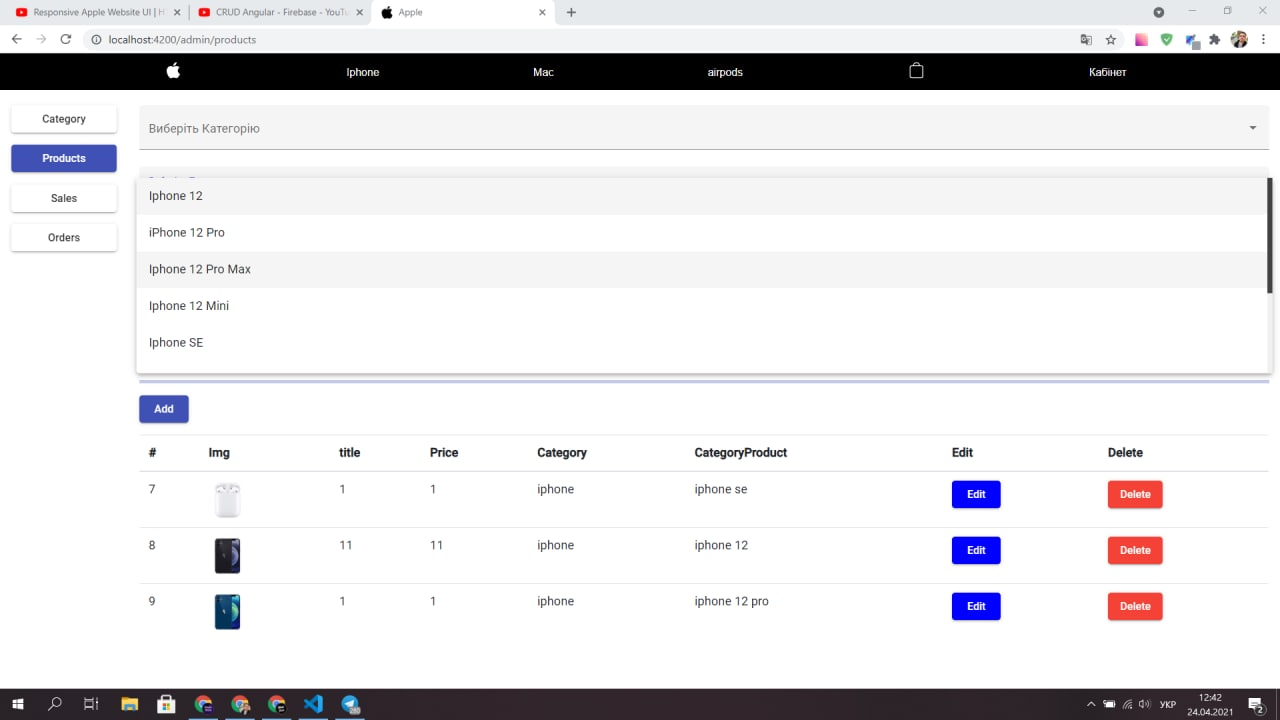Screen dimensions: 1280x720
Task: Click the tab search dropdown circle icon
Action: 1159,12
